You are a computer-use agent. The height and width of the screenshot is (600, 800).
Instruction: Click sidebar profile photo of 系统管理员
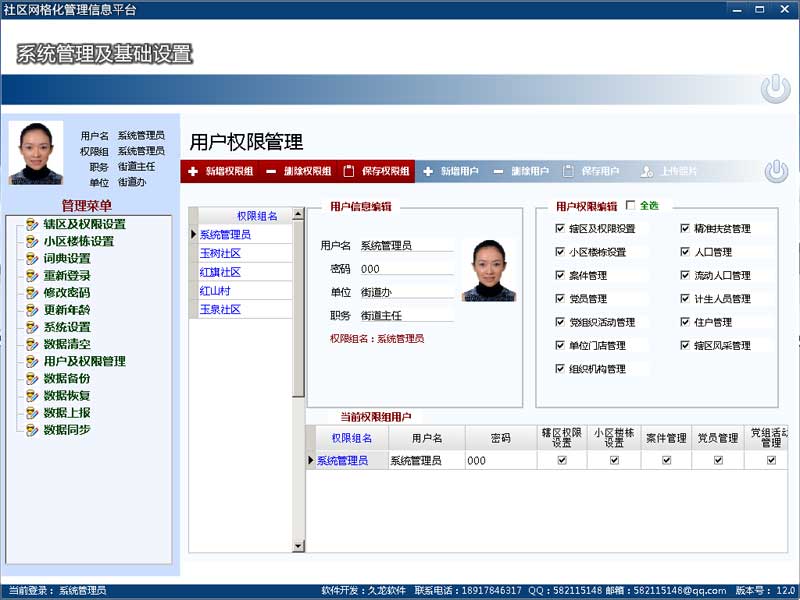point(36,153)
